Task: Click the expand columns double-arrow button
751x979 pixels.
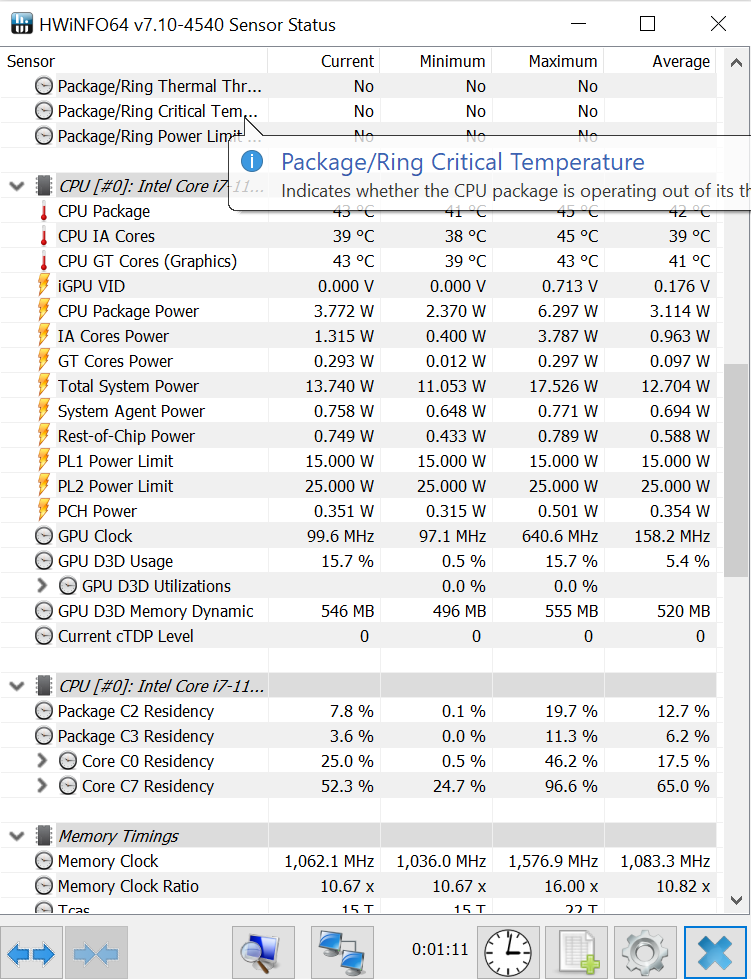Action: 30,954
